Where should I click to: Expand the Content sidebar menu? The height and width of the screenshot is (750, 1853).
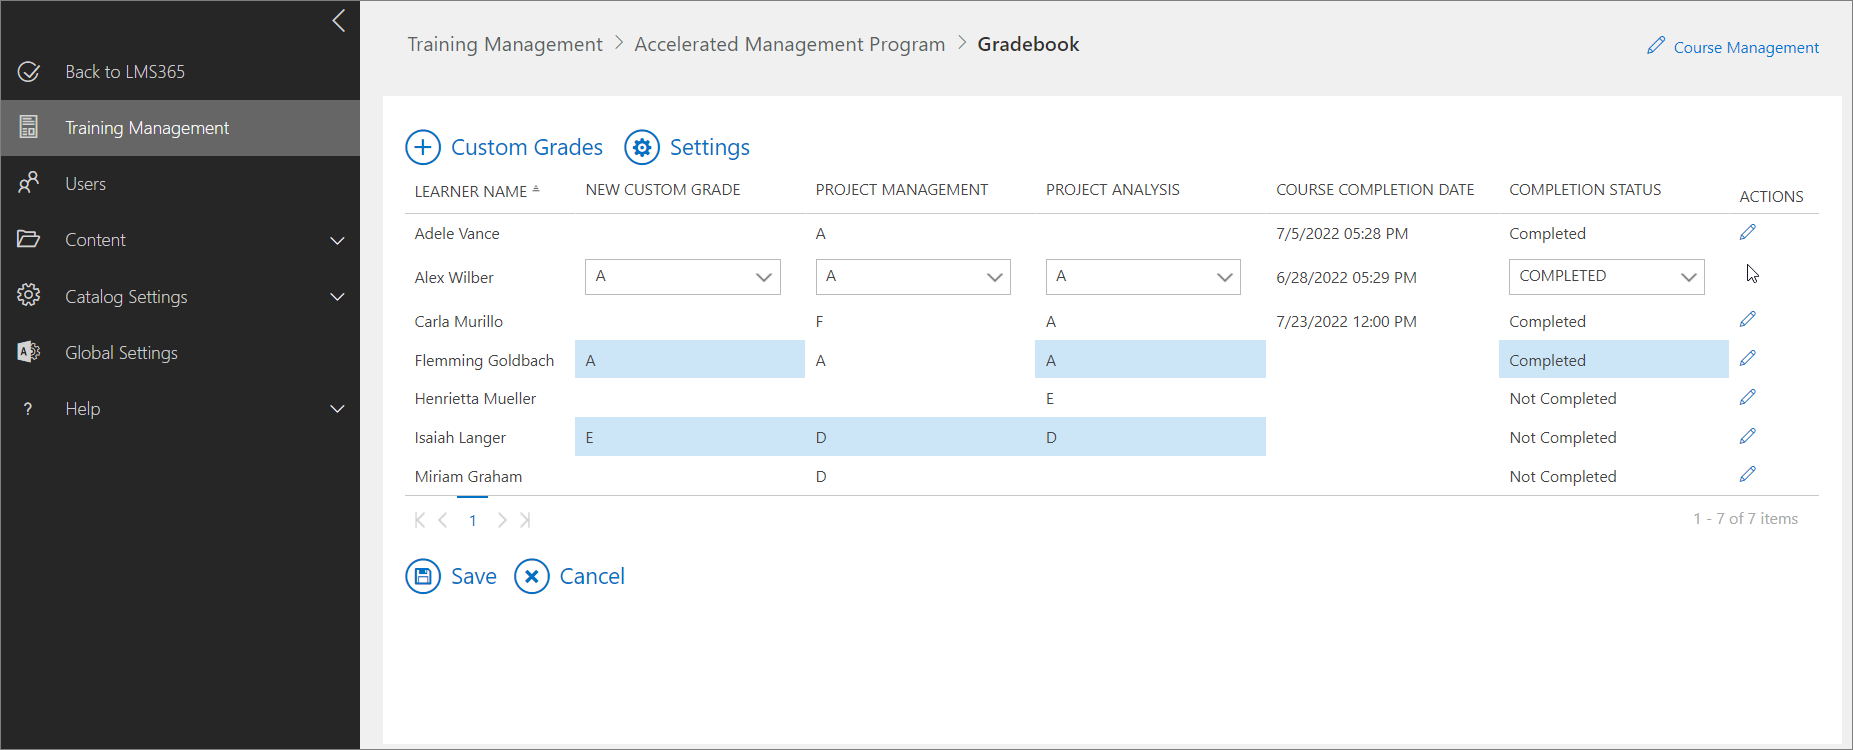pos(337,240)
